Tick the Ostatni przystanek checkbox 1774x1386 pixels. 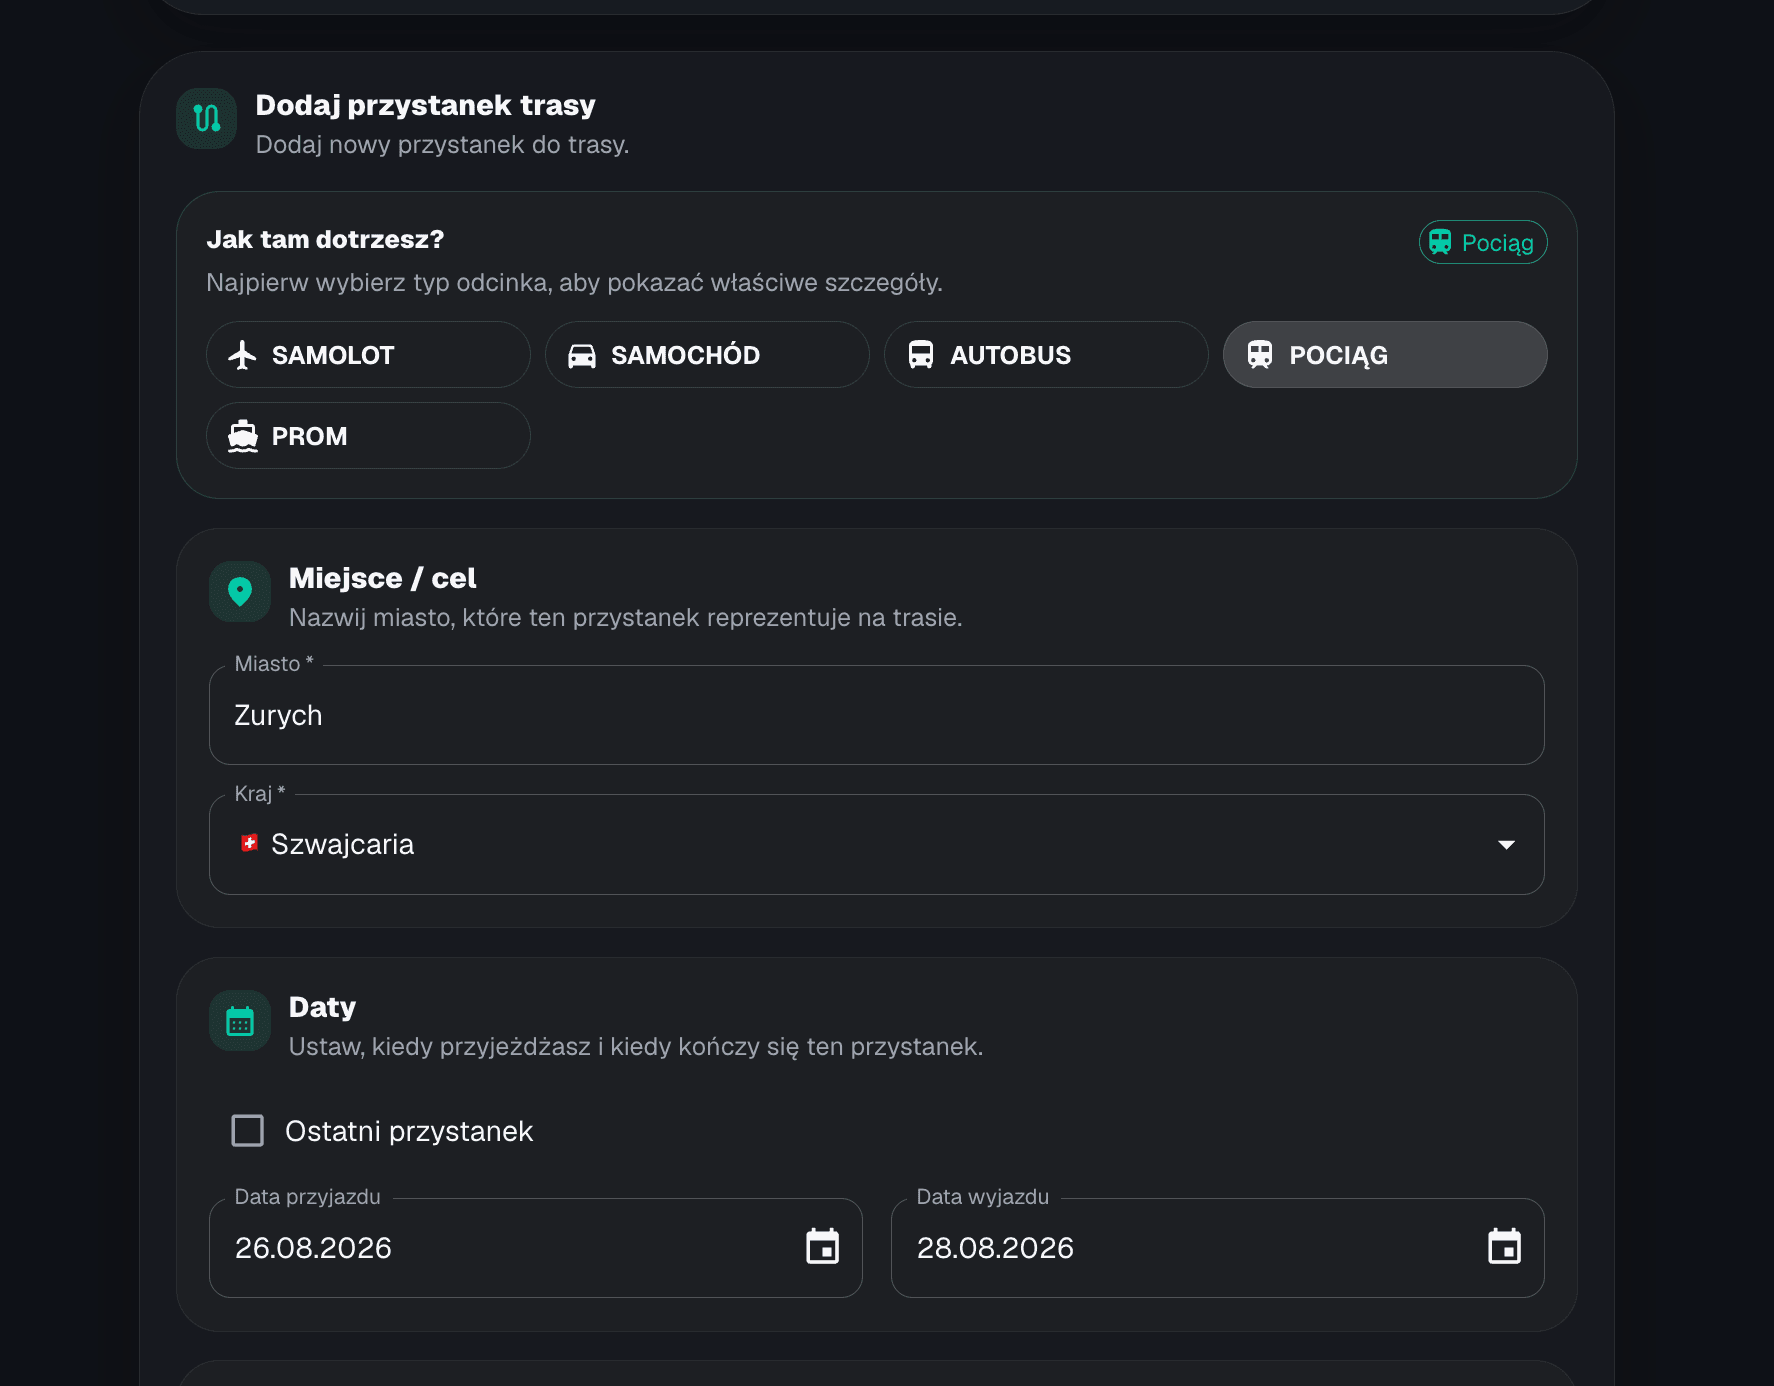tap(248, 1131)
